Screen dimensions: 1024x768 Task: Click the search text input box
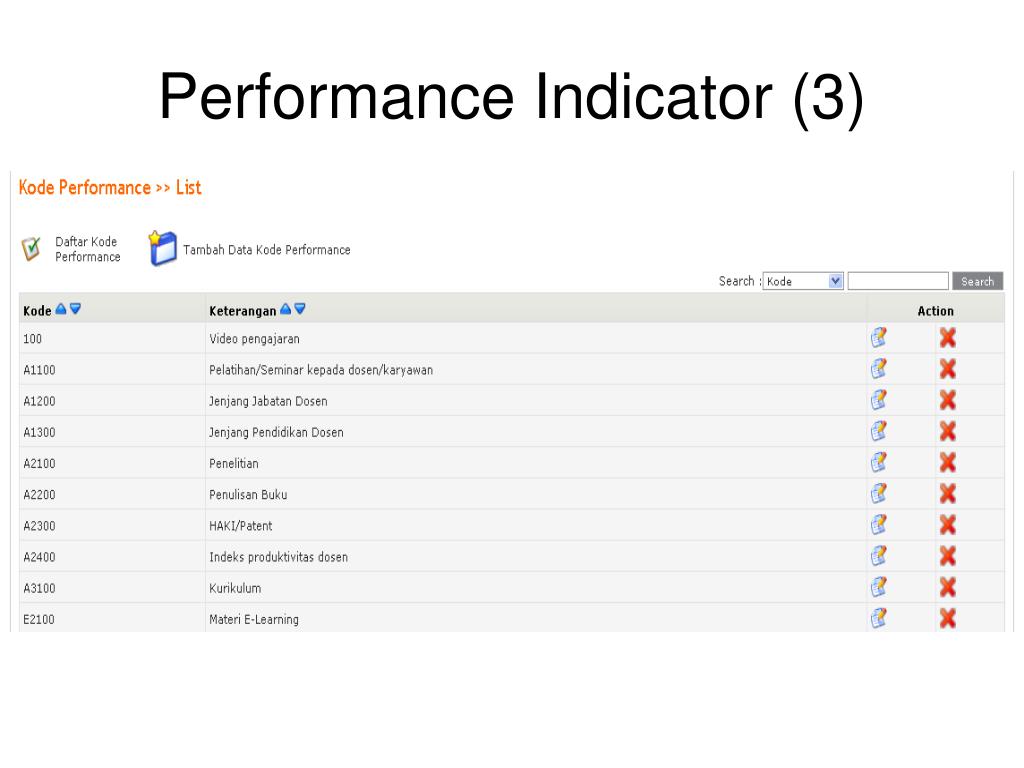click(x=898, y=281)
